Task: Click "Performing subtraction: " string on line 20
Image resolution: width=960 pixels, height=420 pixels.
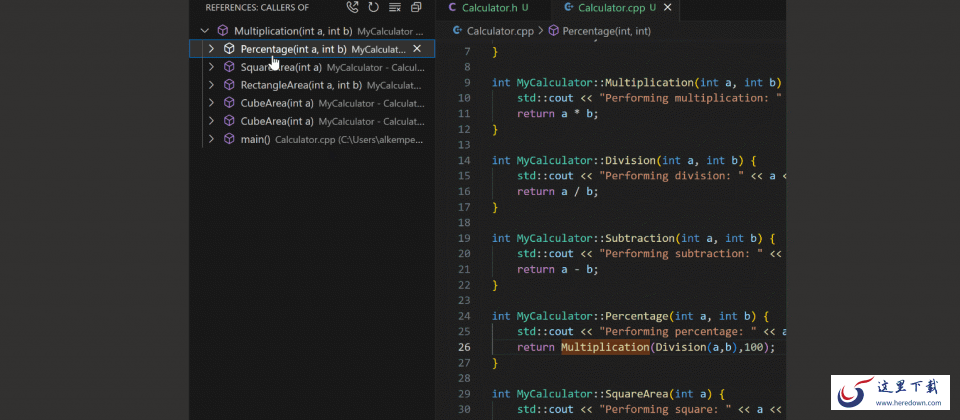Action: point(681,253)
